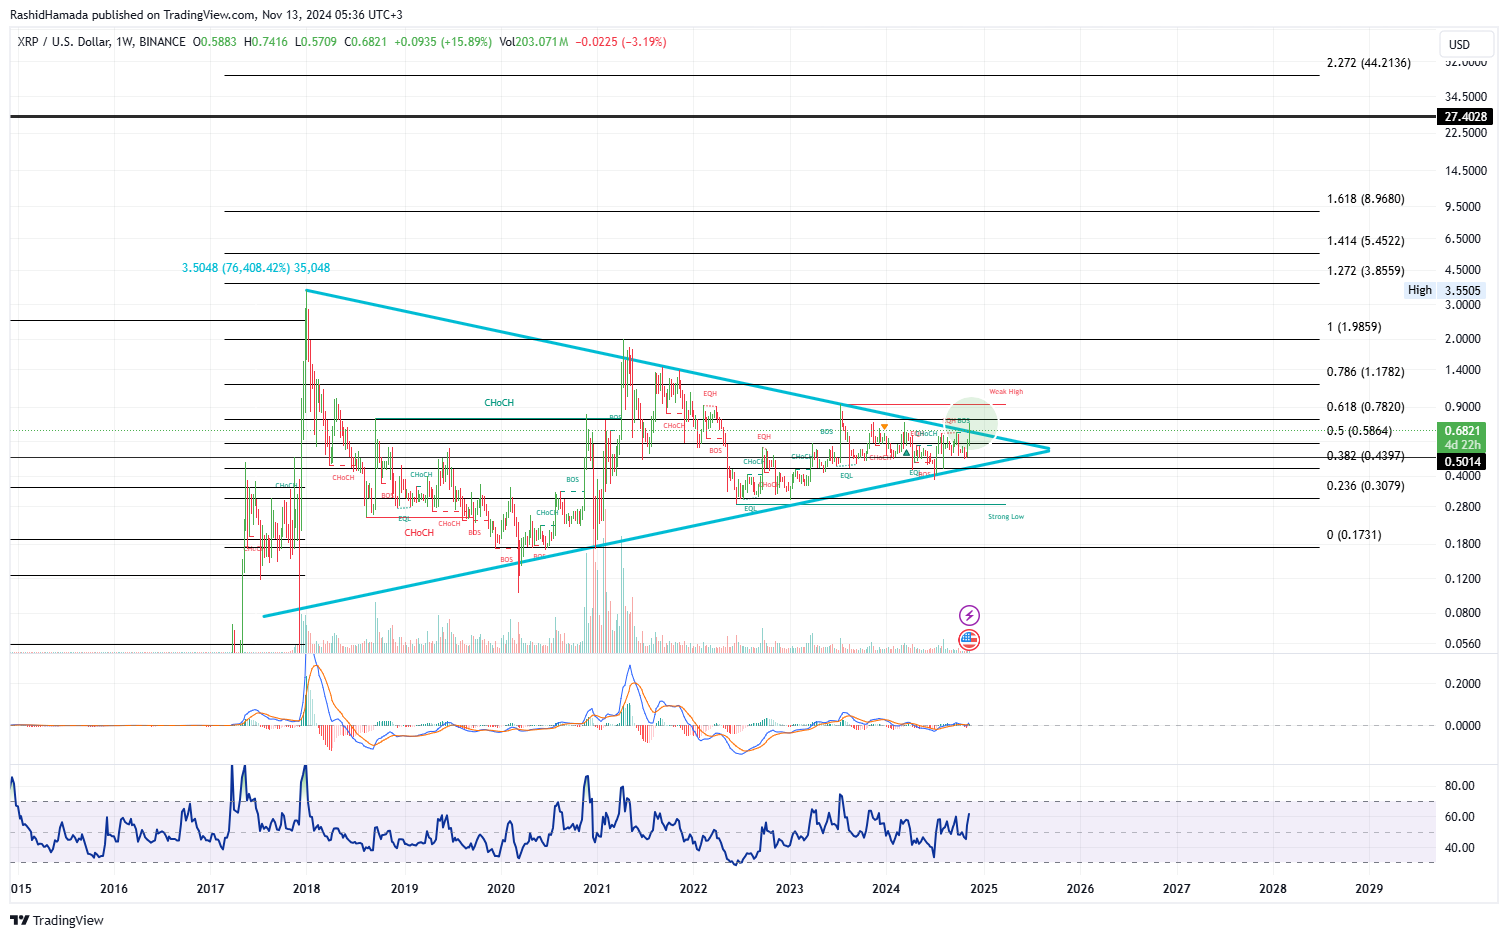Click the 0.382 (0.4397) Fibonacci label
1508x938 pixels.
tap(1366, 456)
